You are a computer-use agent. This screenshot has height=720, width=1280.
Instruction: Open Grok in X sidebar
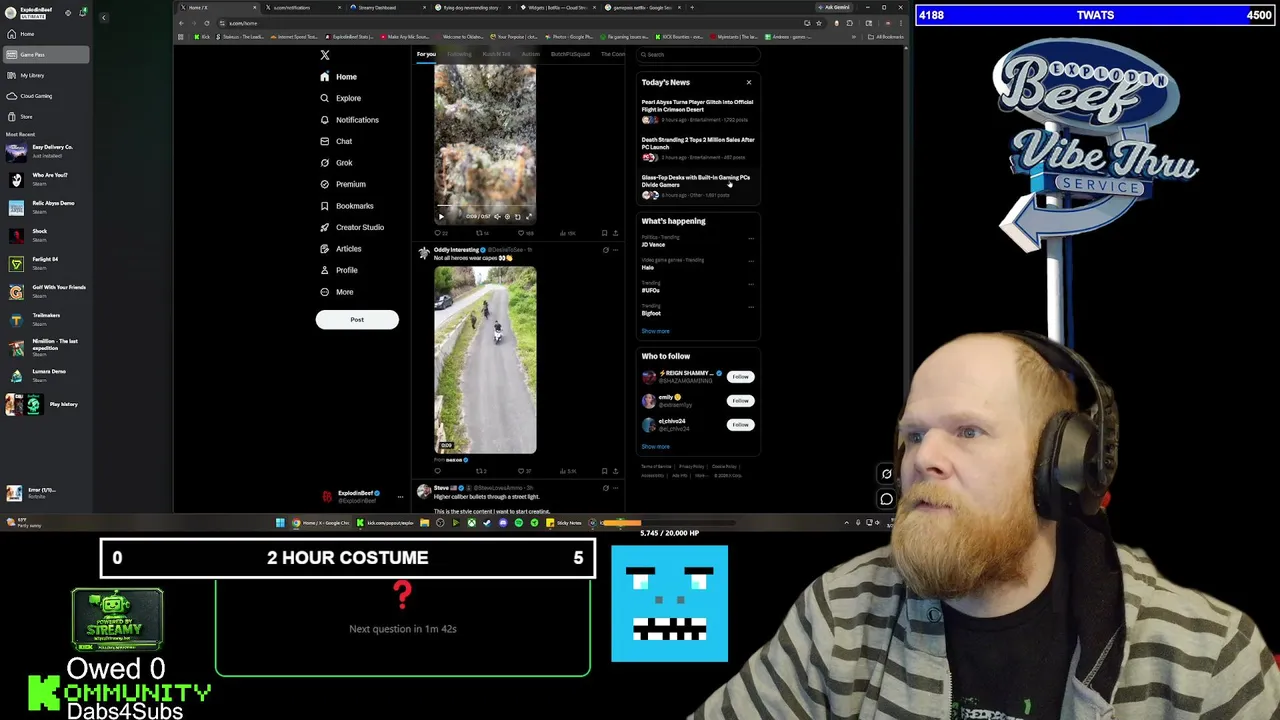click(x=336, y=163)
